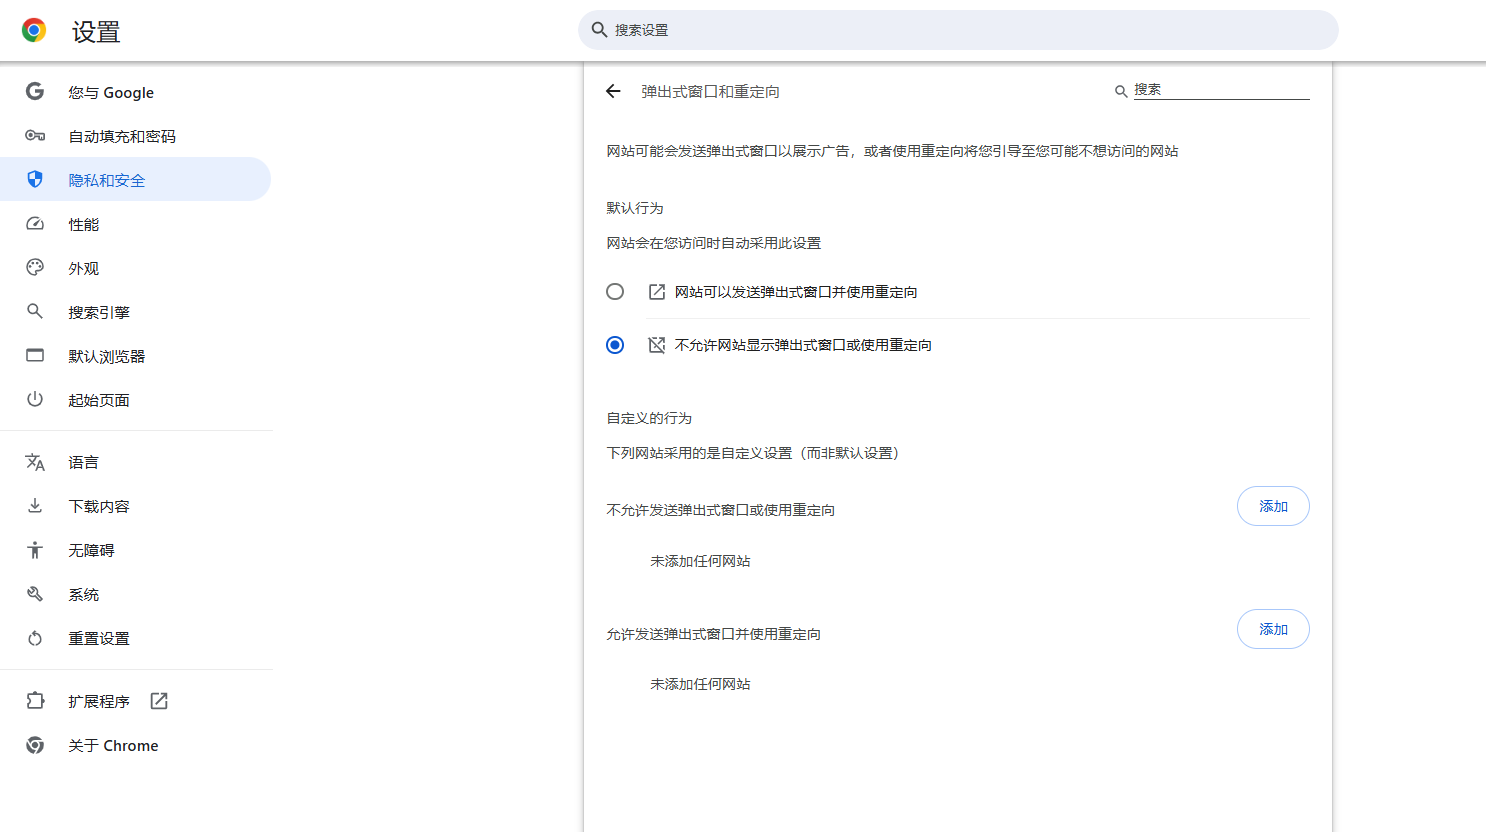Click the magnifier icon for 搜索引擎
Screen dimensions: 1486x832
tap(35, 312)
